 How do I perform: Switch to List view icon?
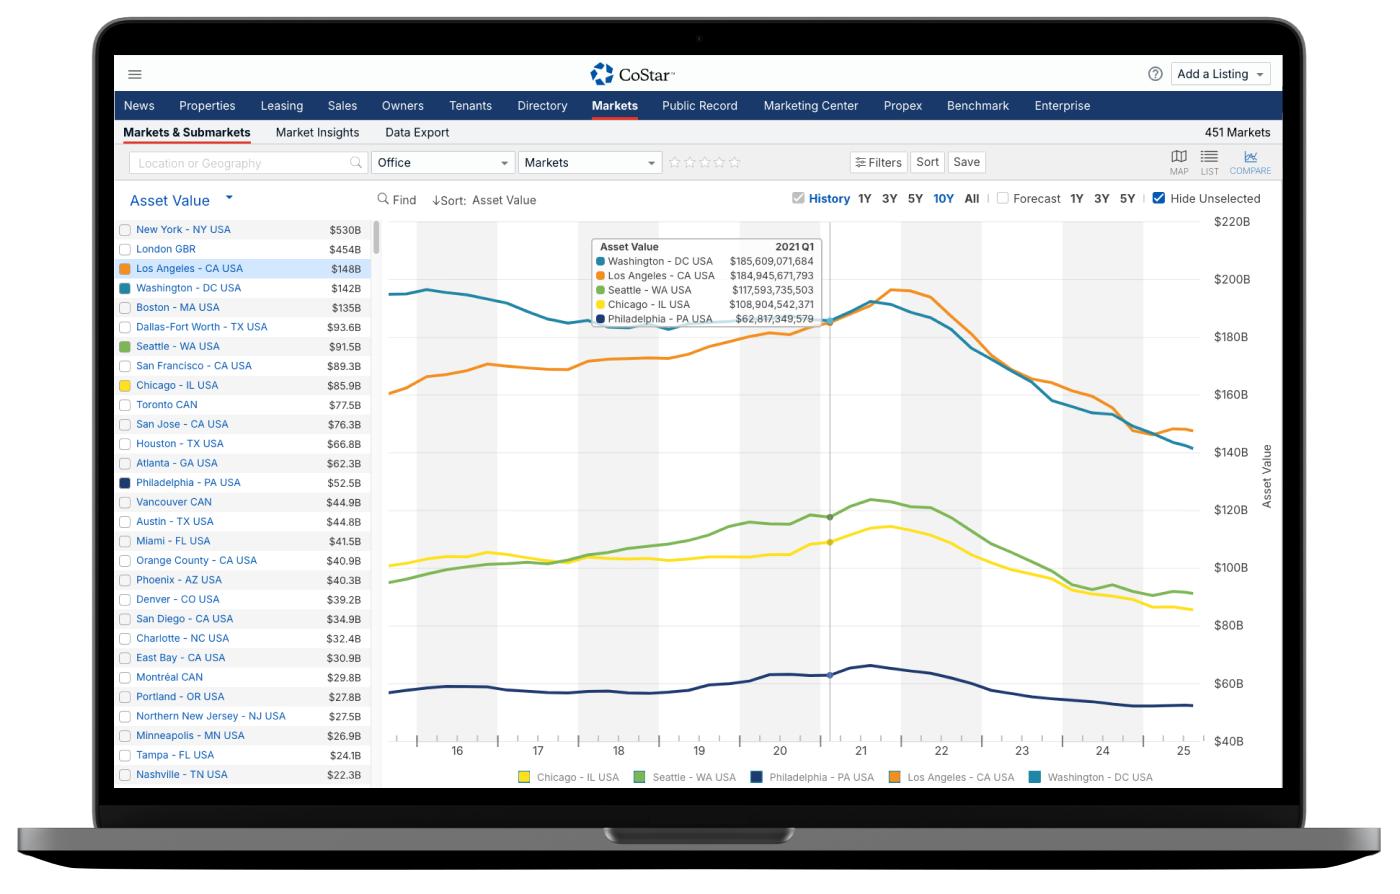[x=1209, y=162]
